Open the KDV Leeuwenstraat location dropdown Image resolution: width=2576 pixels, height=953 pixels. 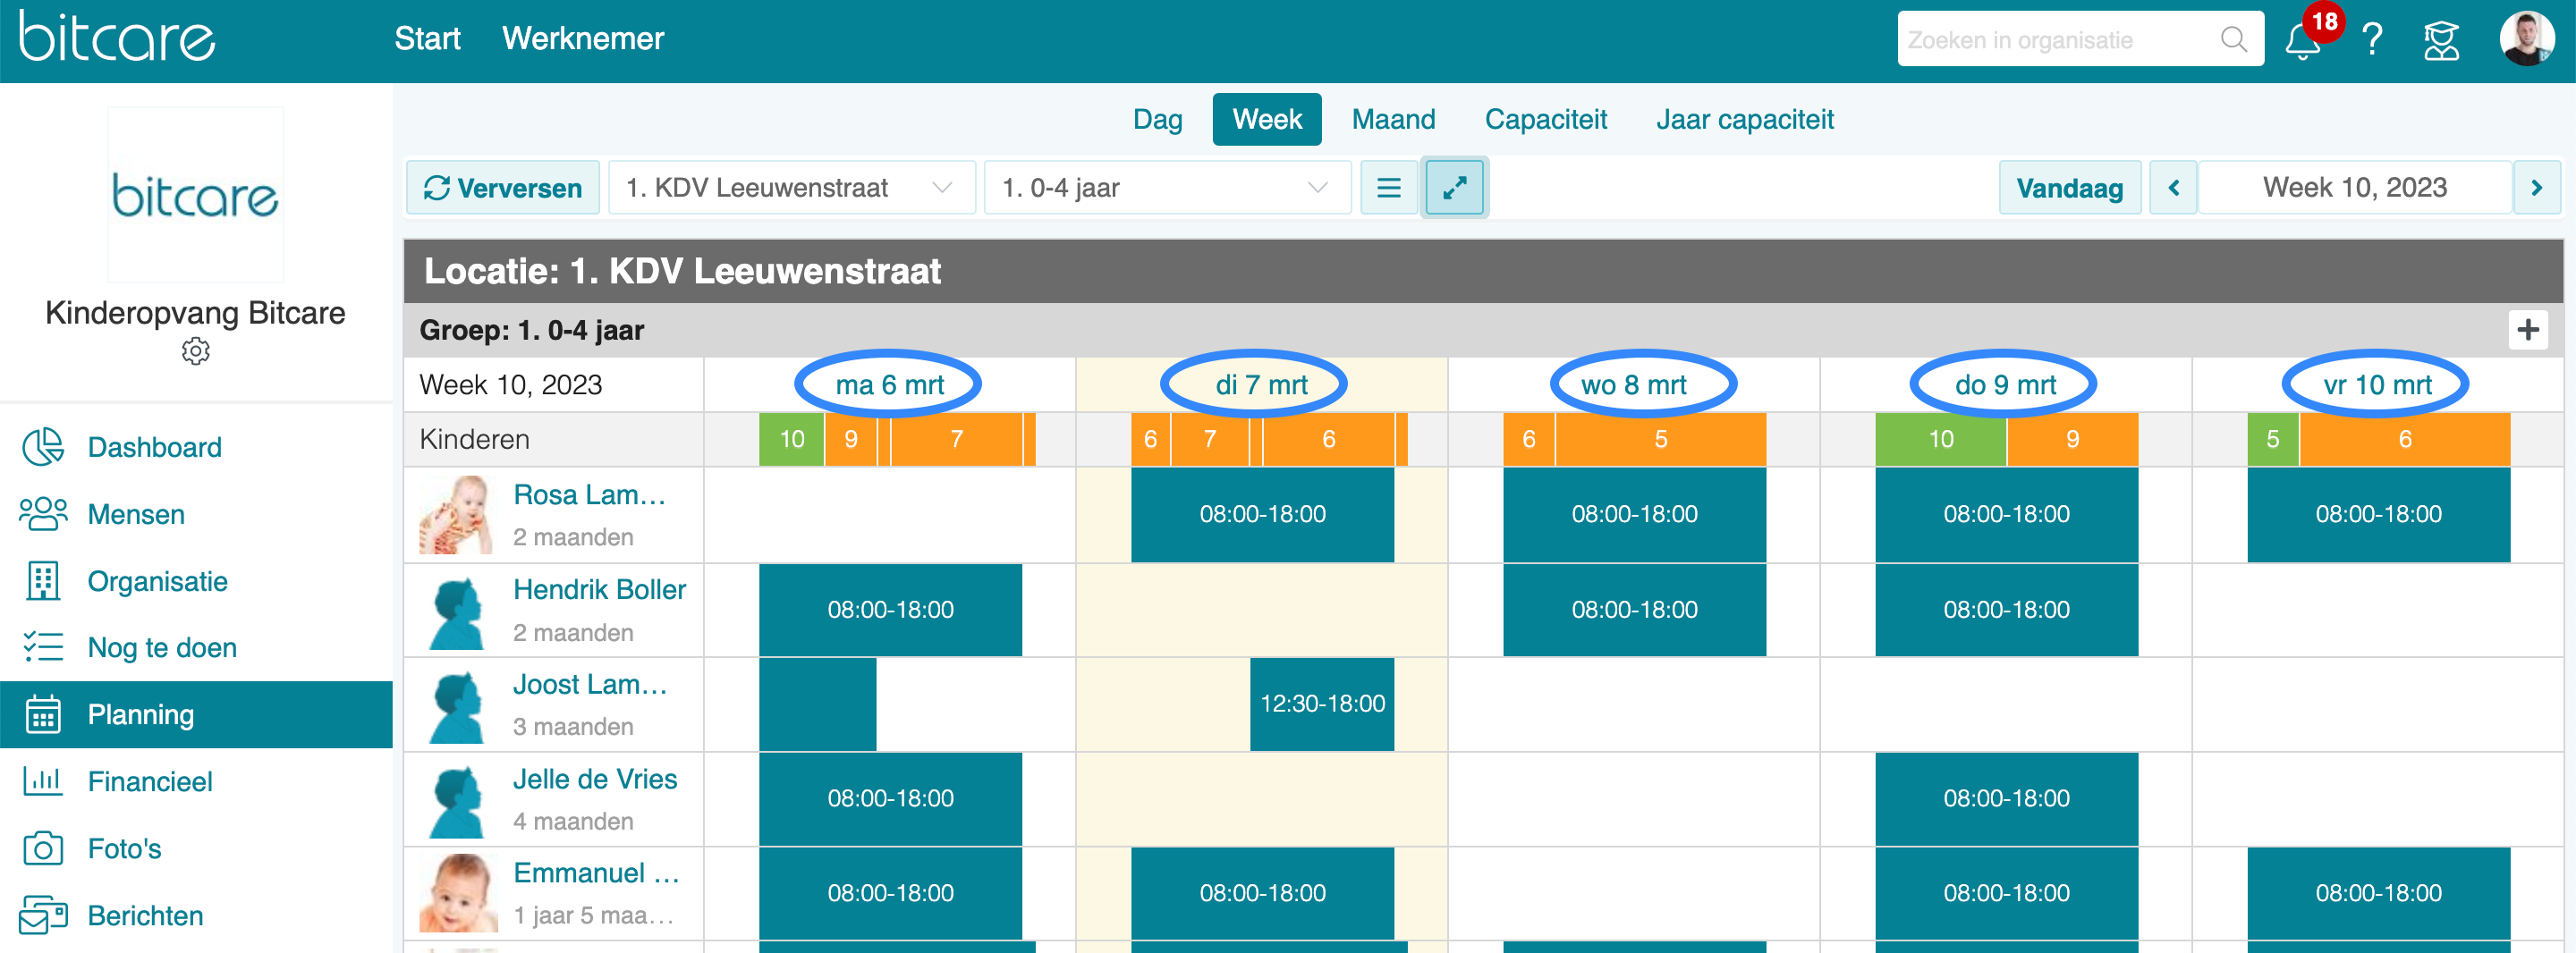tap(791, 188)
